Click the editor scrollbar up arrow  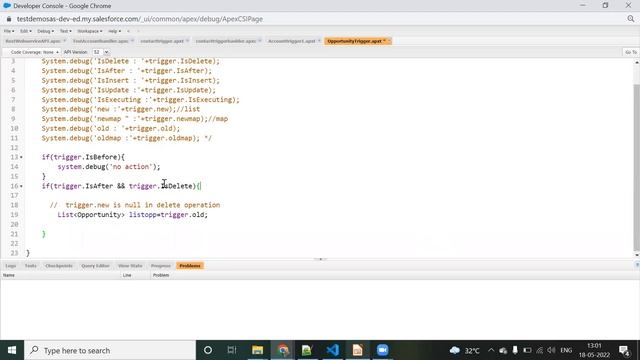tap(637, 62)
